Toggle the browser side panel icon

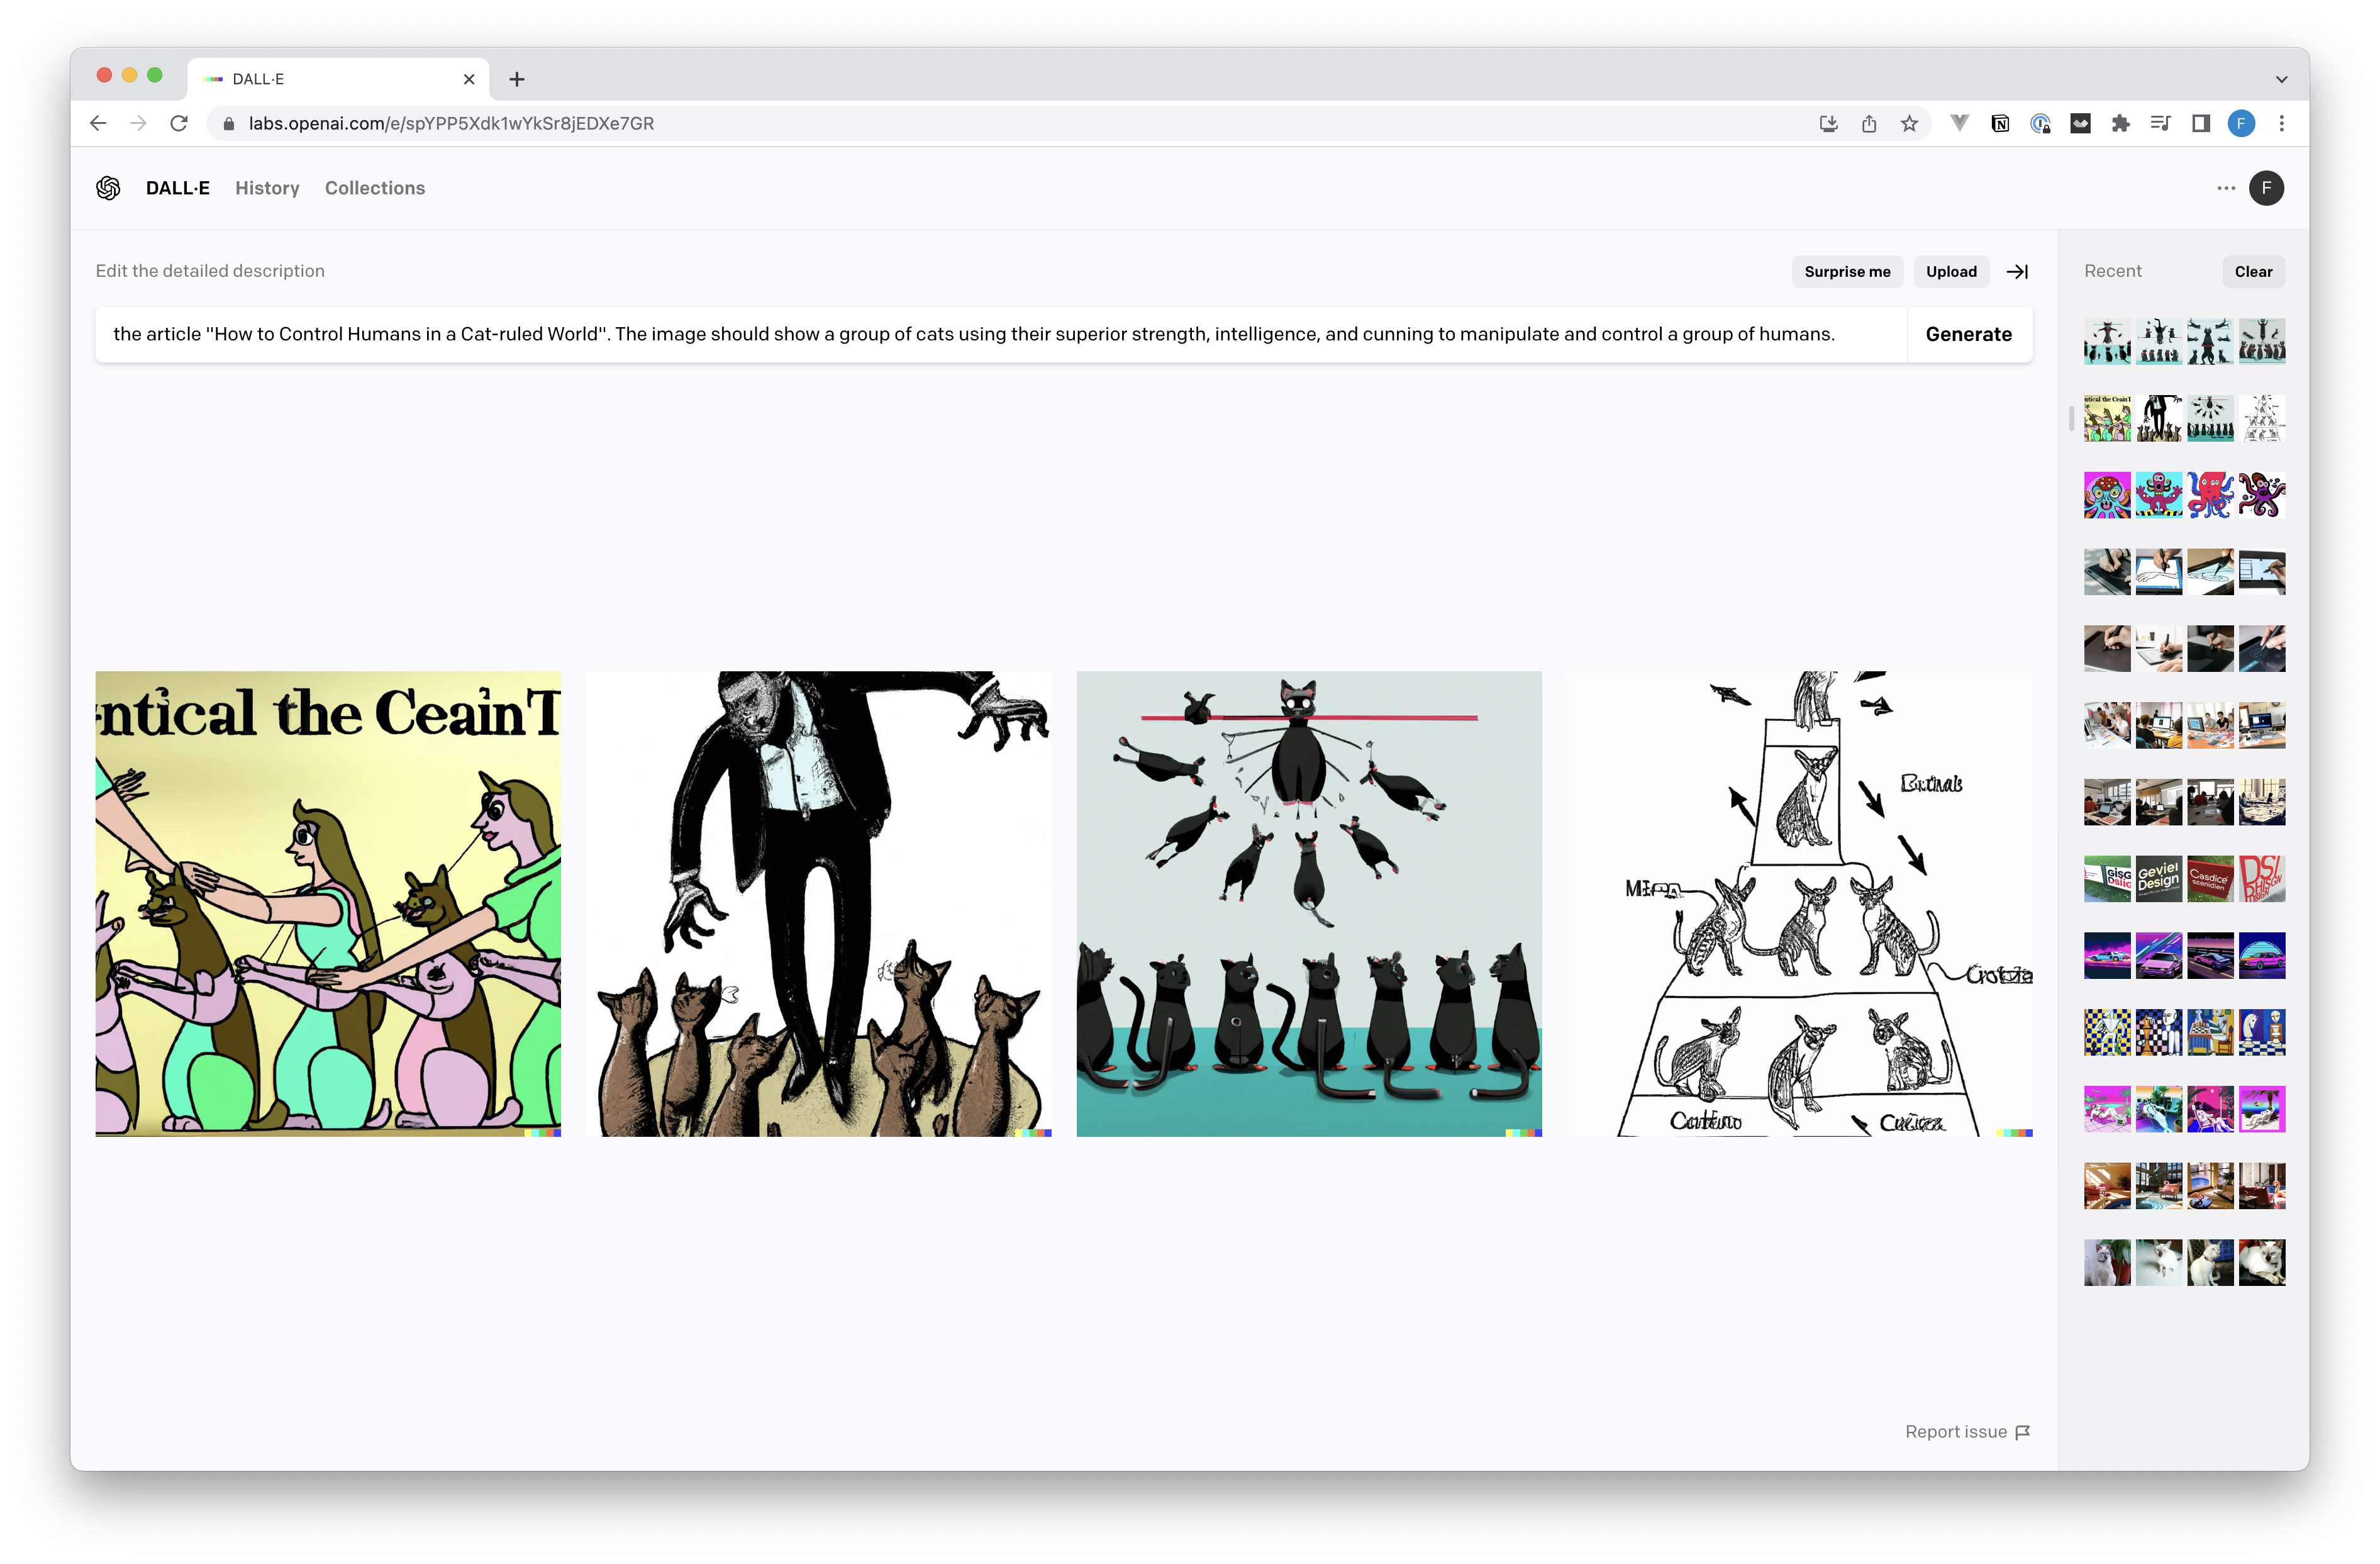click(2200, 123)
